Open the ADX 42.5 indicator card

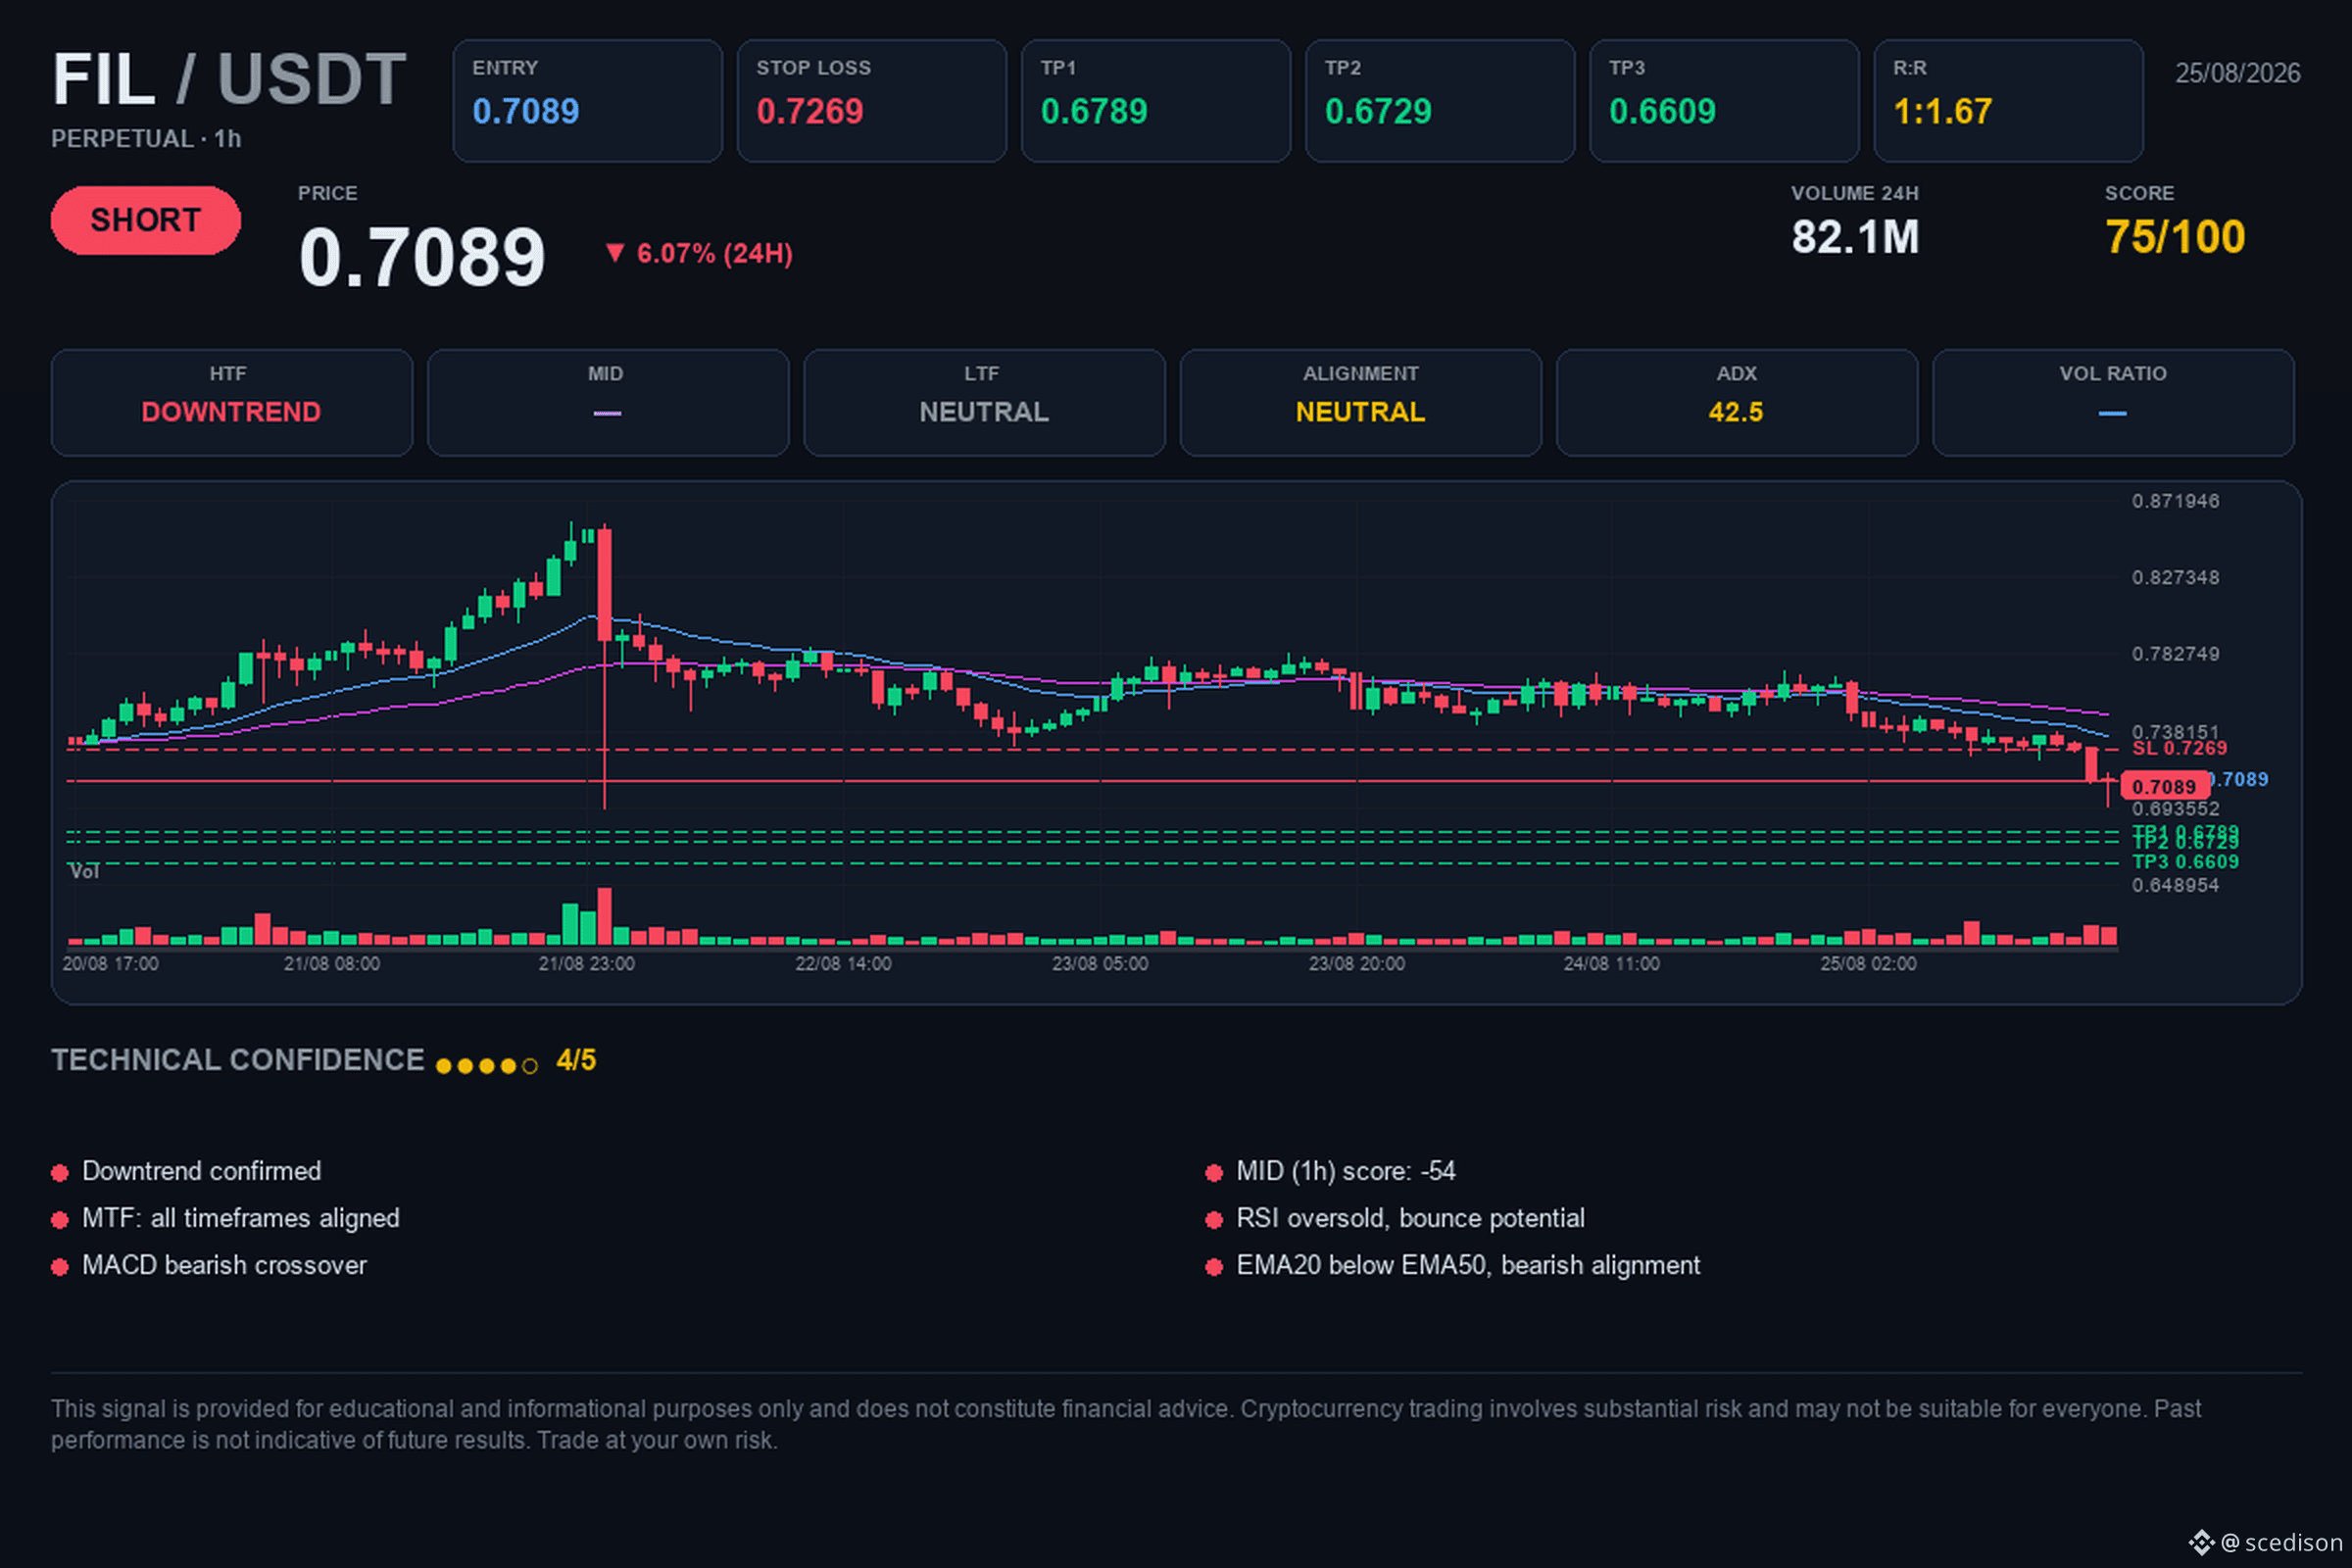(x=1737, y=402)
